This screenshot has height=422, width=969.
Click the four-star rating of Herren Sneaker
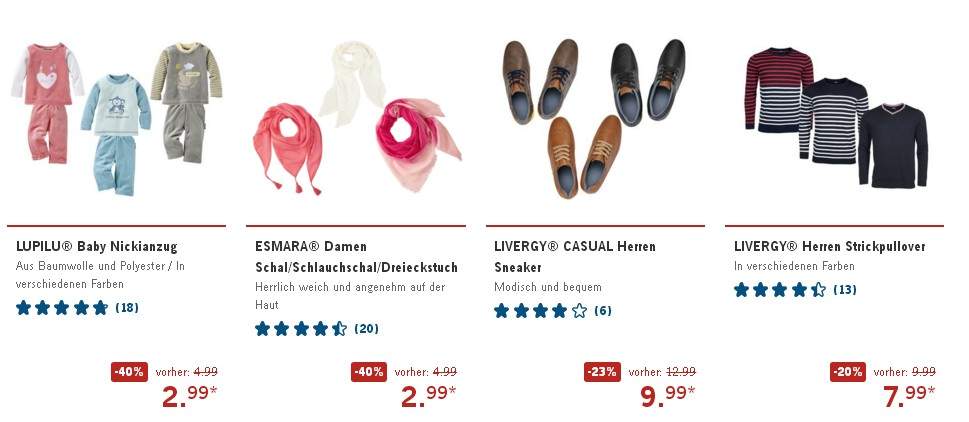tap(540, 311)
